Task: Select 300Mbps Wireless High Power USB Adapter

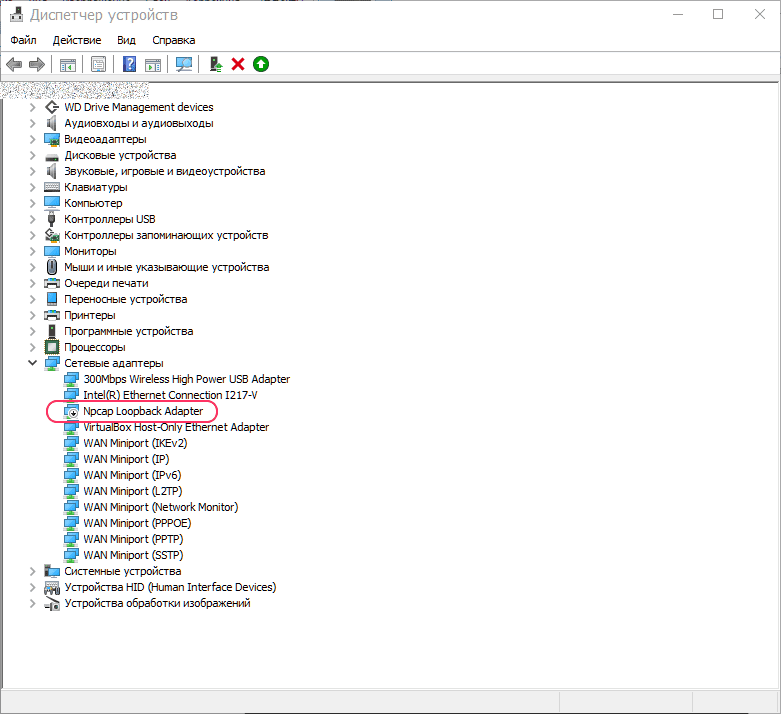Action: click(186, 379)
